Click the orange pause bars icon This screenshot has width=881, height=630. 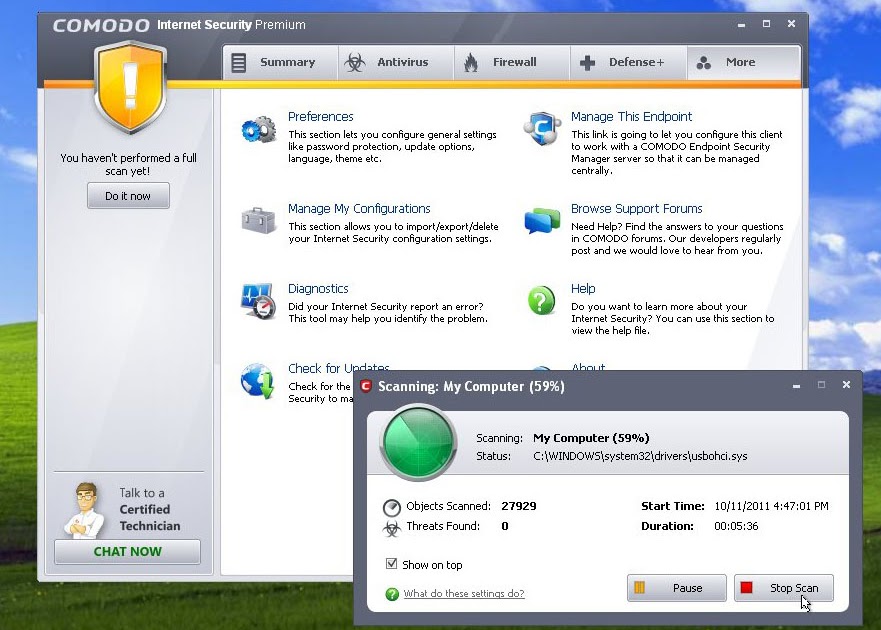[639, 587]
